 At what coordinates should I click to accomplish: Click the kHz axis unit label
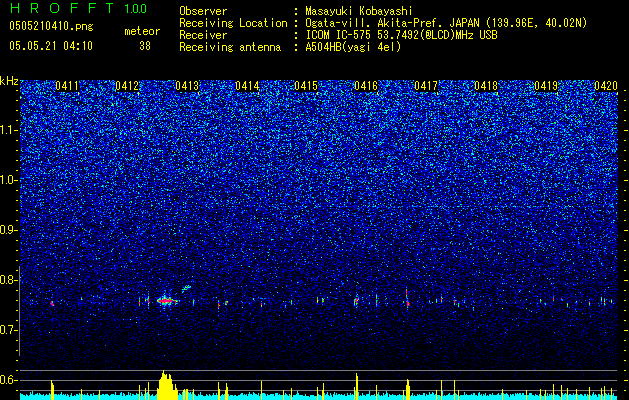click(9, 81)
